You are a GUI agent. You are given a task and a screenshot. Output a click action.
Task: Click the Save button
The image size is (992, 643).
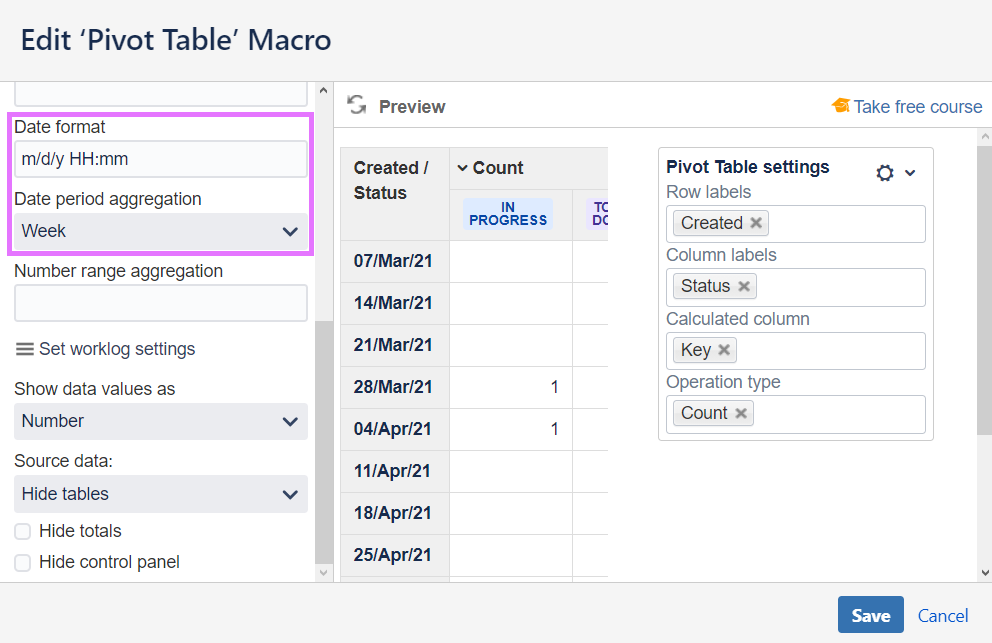click(870, 615)
